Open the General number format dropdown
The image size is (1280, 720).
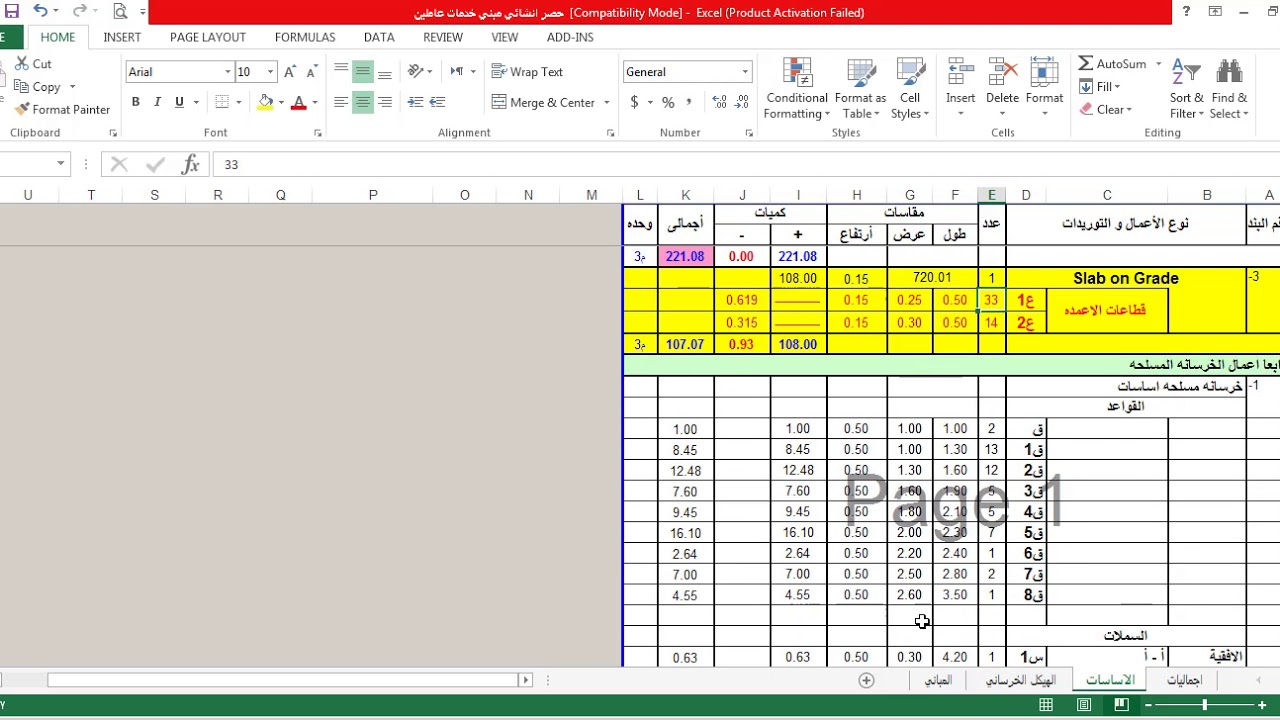click(744, 72)
